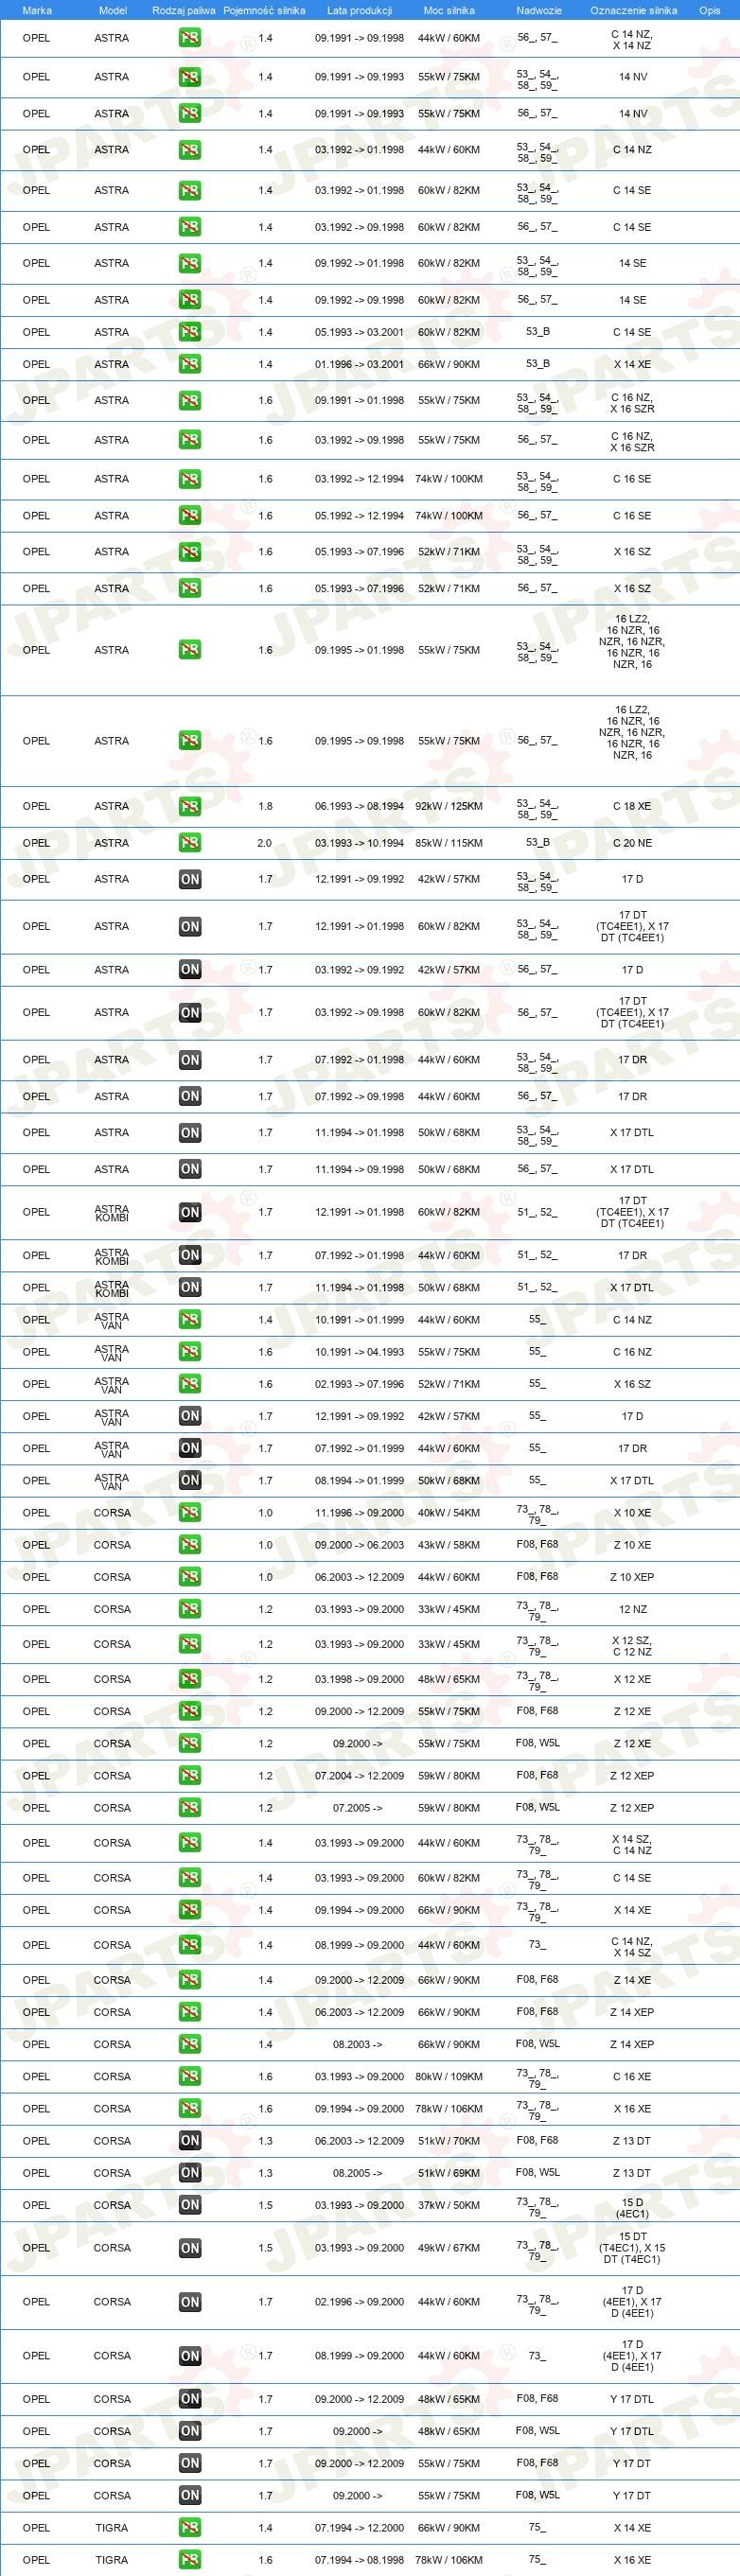Click the petrol icon in Corsa Z 10 XEP row

click(189, 1577)
